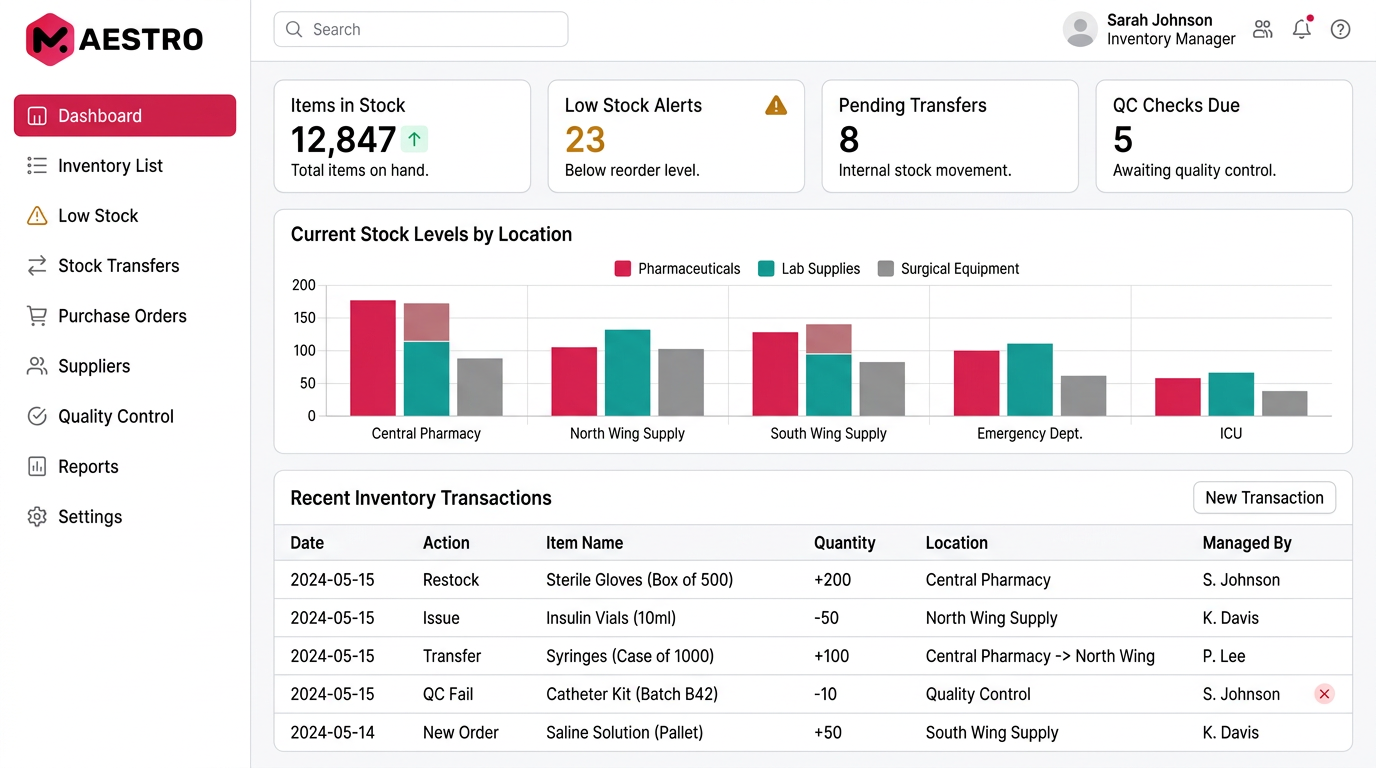
Task: Click the Low Stock warning triangle icon in sidebar
Action: (37, 216)
